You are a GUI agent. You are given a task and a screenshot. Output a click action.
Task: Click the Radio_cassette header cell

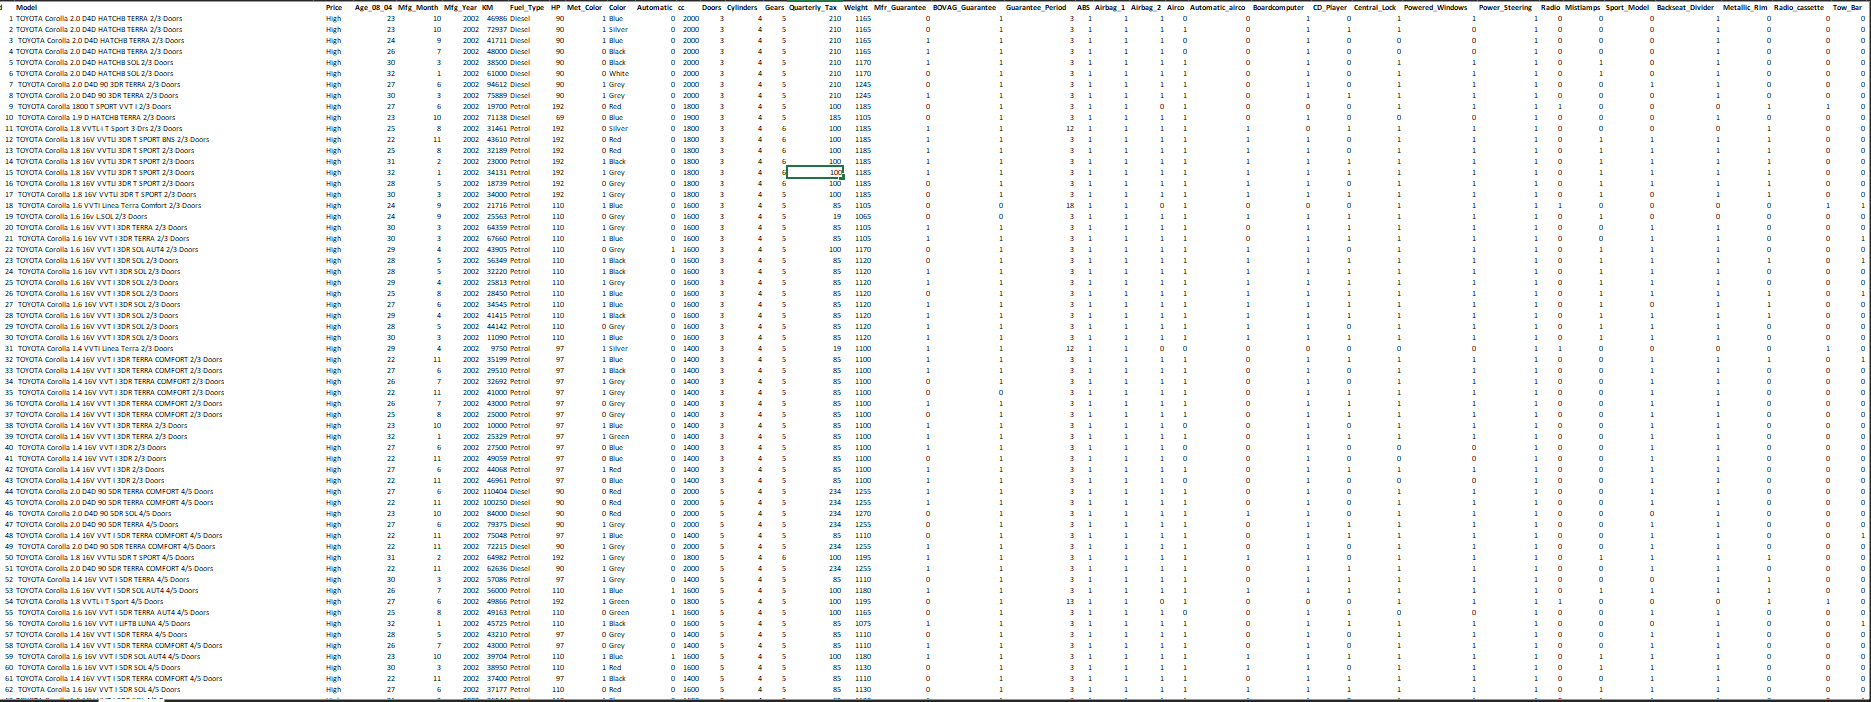[x=1798, y=7]
